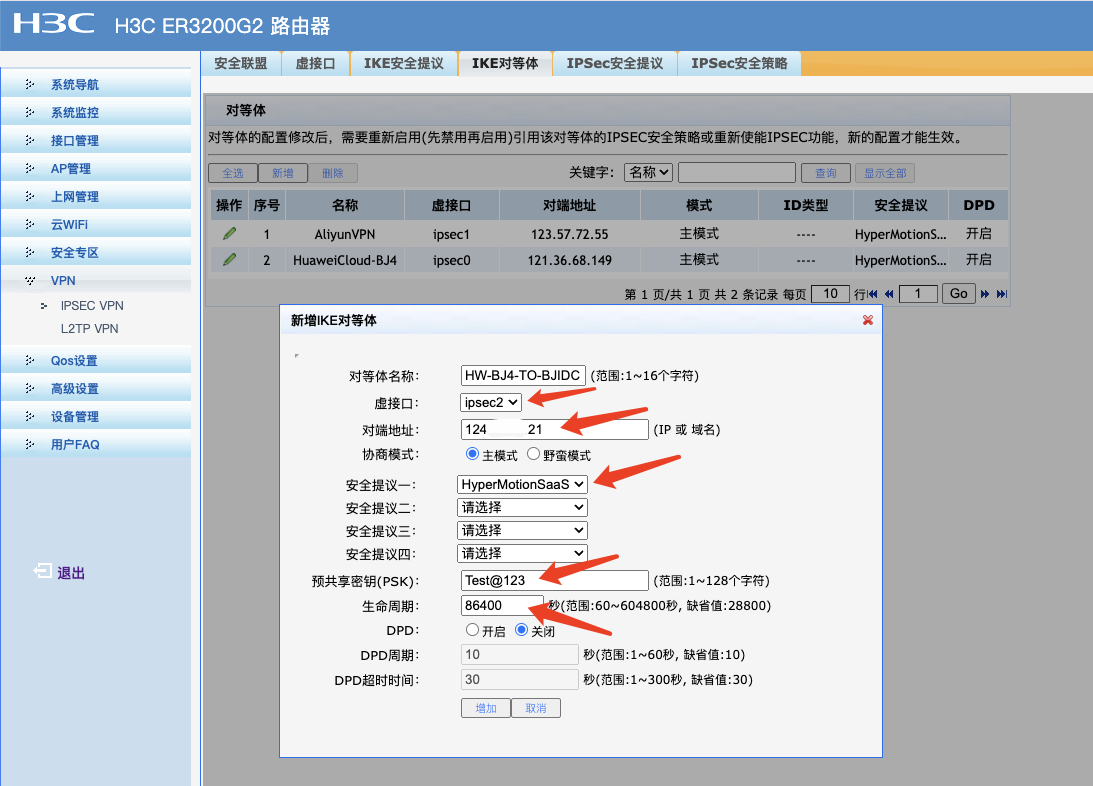Image resolution: width=1093 pixels, height=786 pixels.
Task: Select DPD 关闭 radio
Action: (521, 630)
